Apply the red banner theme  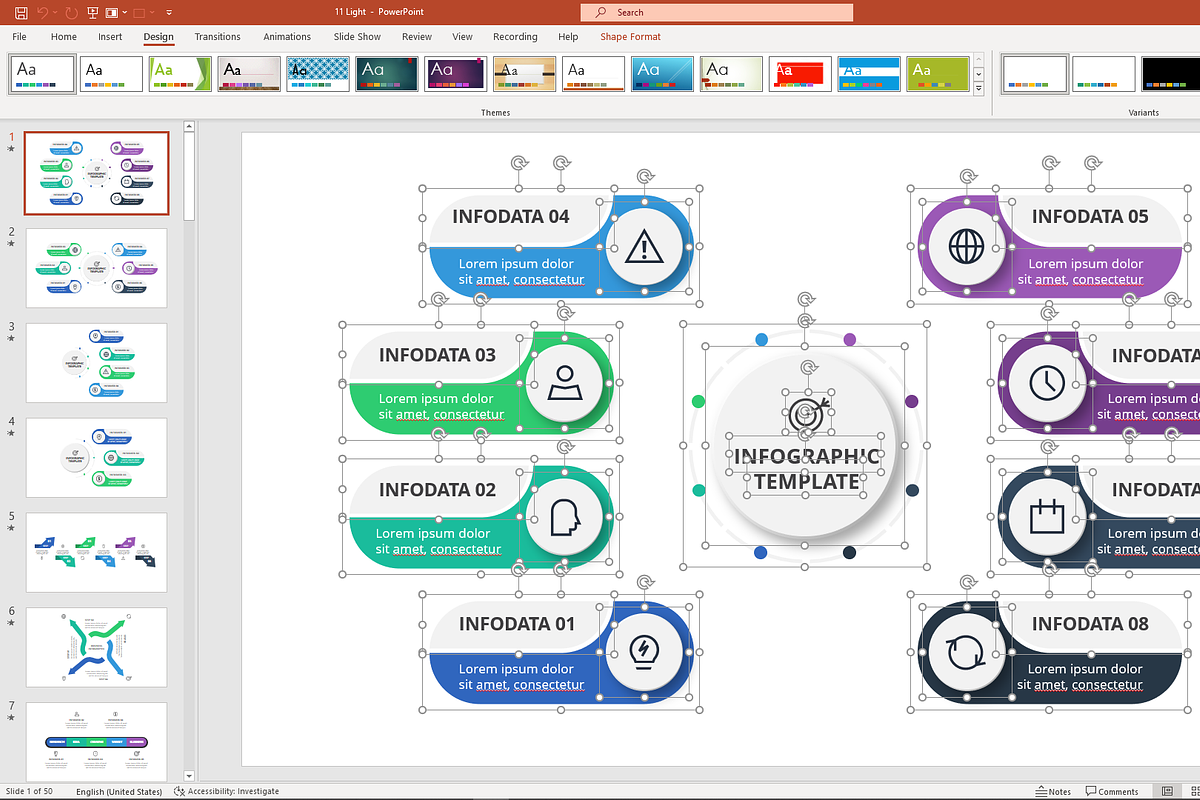800,74
